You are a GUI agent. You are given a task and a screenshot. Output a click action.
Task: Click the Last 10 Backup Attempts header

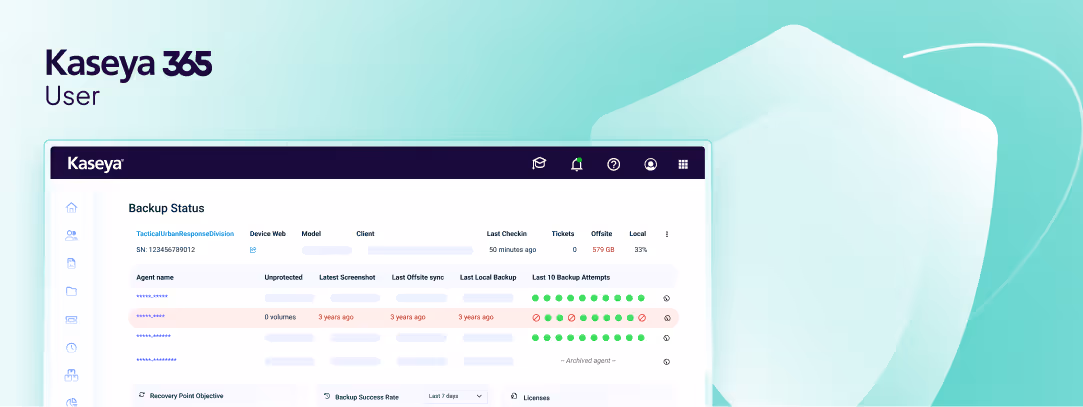coord(571,277)
